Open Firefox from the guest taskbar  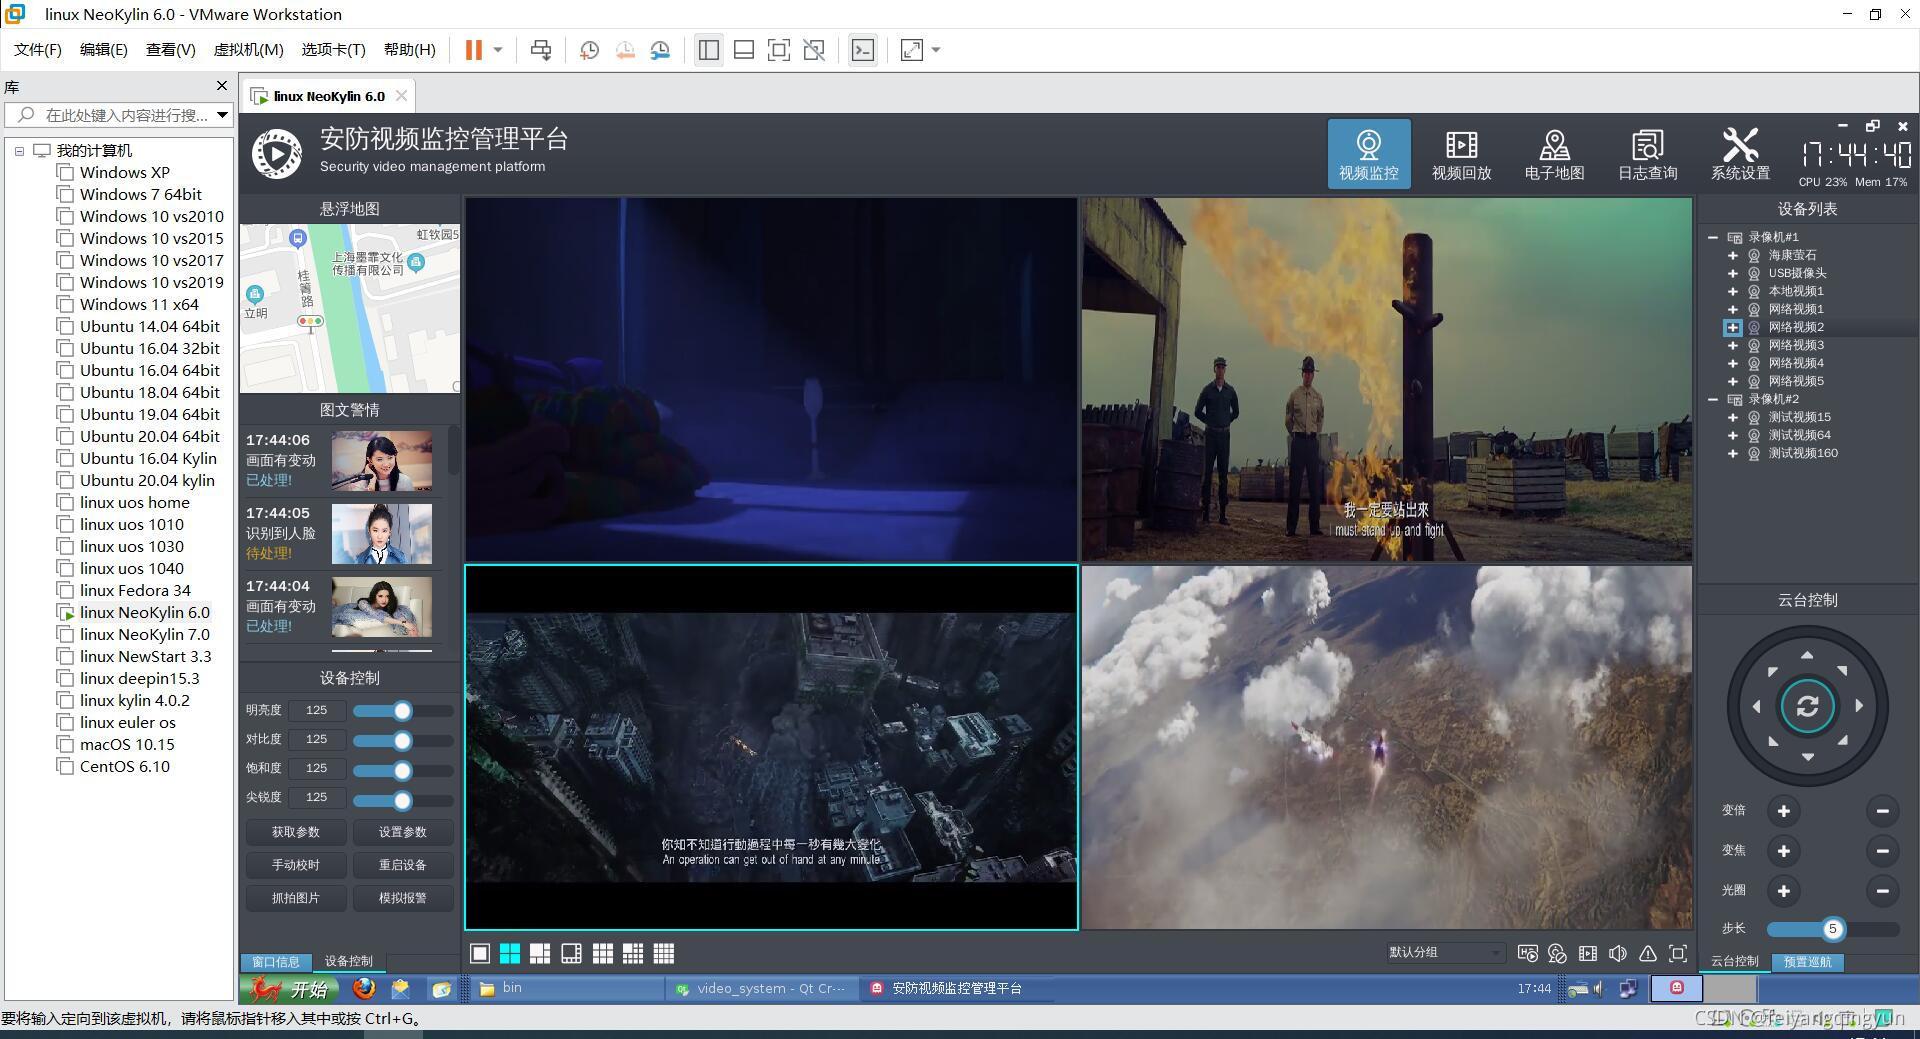[x=364, y=988]
